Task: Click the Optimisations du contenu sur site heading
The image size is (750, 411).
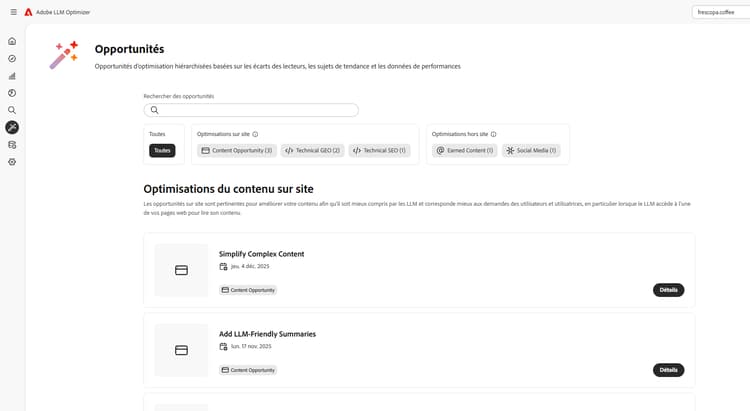Action: (x=229, y=189)
